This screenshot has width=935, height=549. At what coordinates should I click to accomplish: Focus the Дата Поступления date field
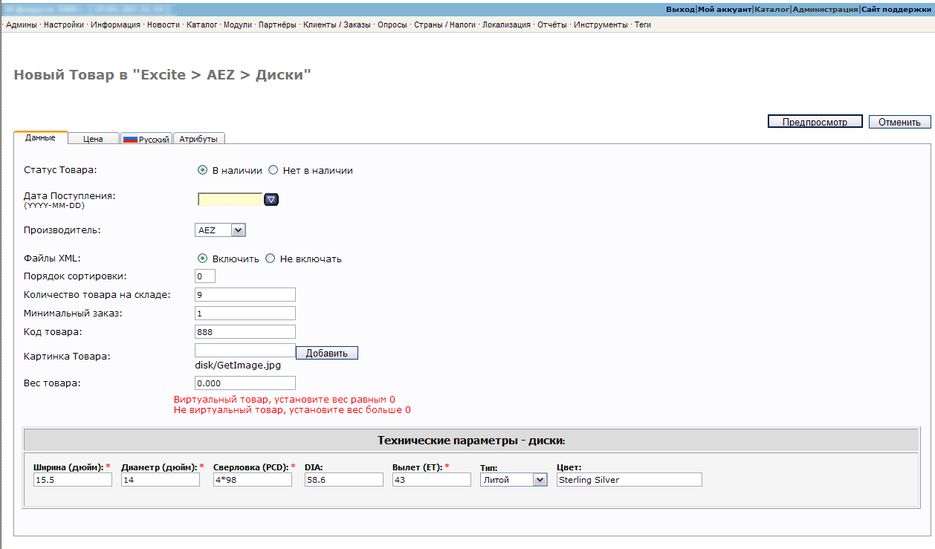point(230,199)
